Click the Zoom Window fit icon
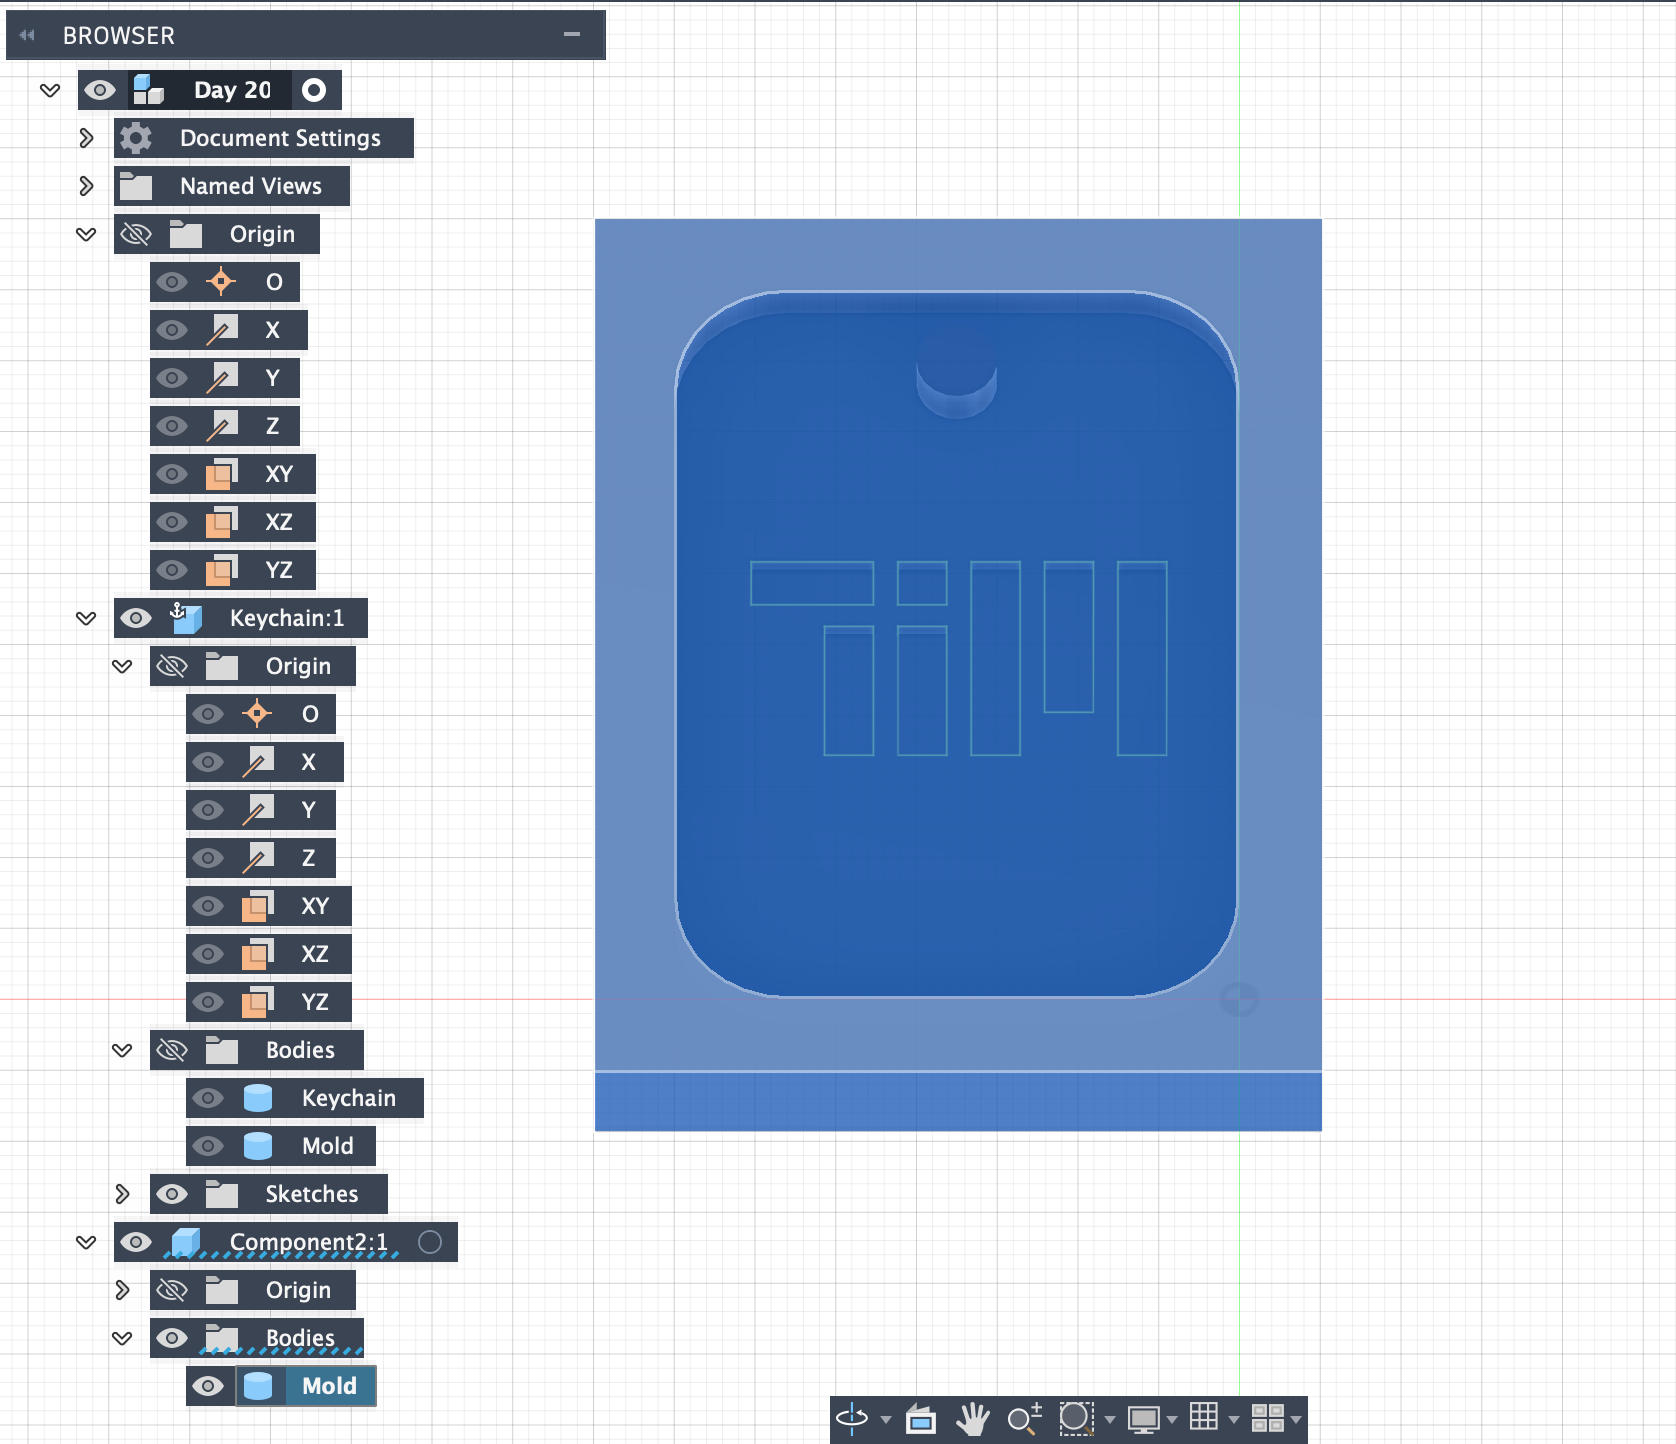The height and width of the screenshot is (1444, 1676). click(1076, 1419)
